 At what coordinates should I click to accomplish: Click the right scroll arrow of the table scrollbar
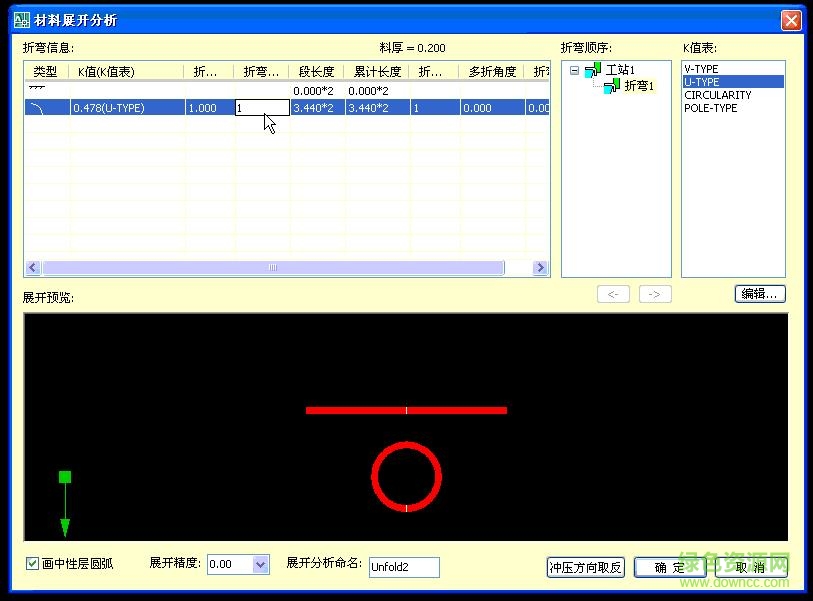[x=540, y=267]
